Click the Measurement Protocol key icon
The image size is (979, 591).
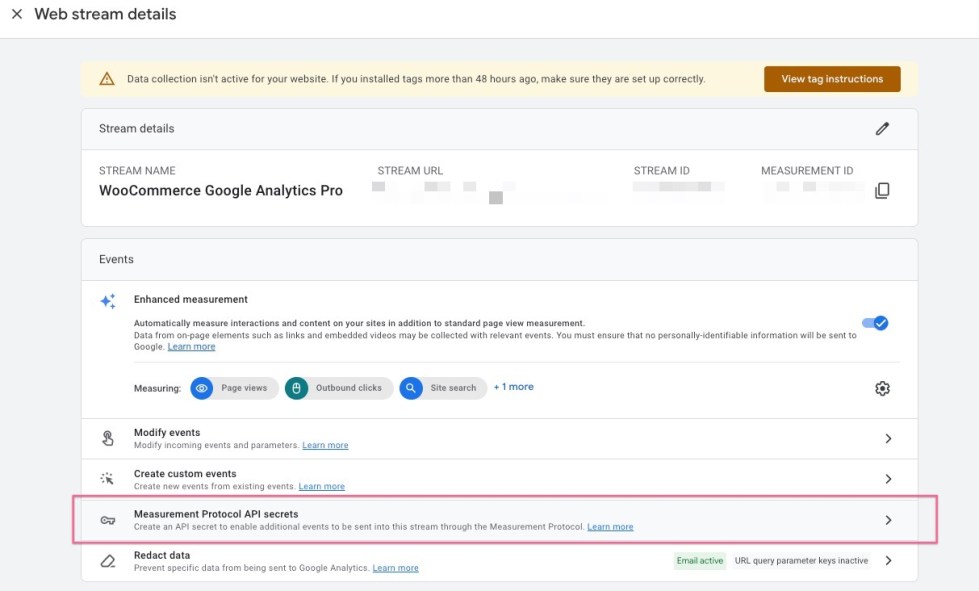[x=108, y=520]
